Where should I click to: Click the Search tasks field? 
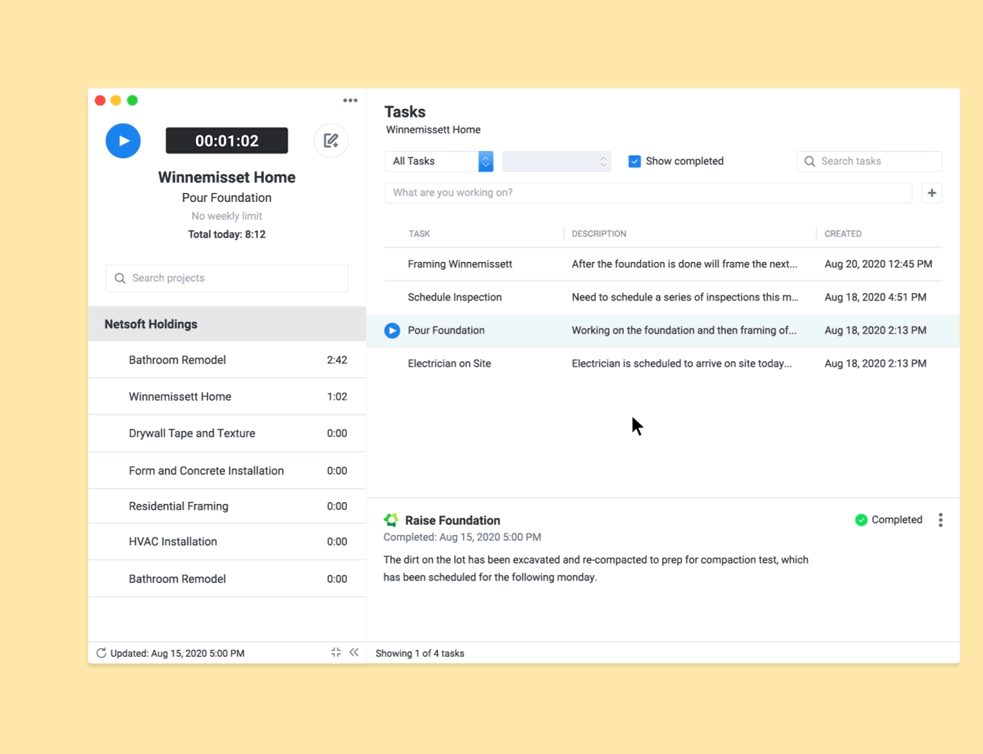(x=869, y=161)
